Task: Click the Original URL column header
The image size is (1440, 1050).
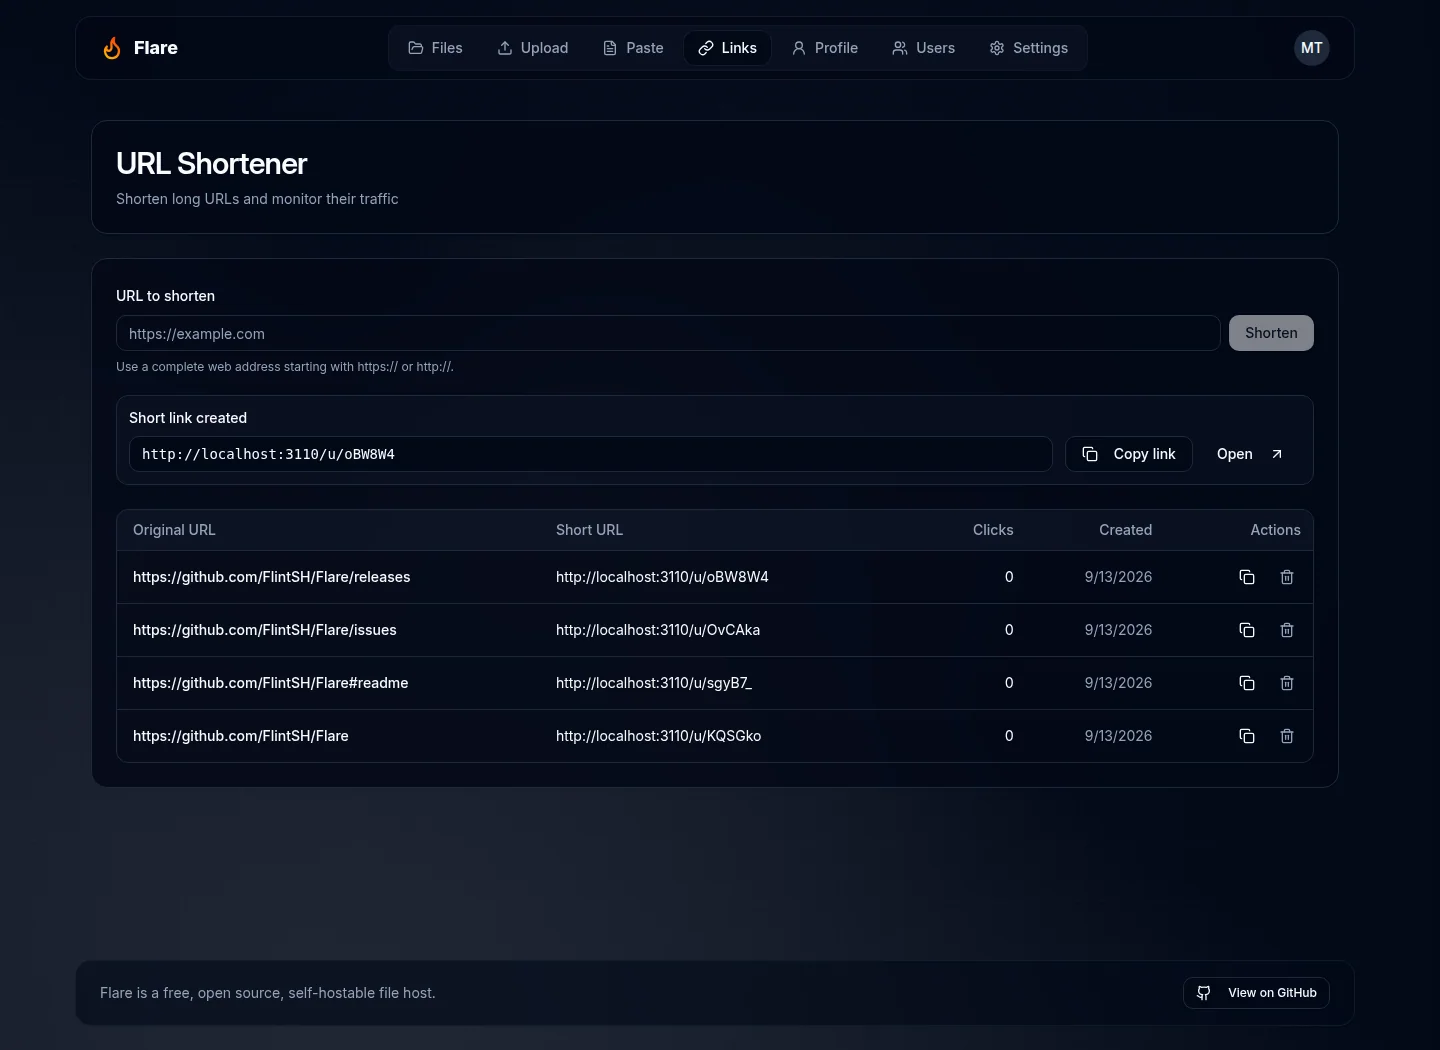Action: [x=174, y=530]
